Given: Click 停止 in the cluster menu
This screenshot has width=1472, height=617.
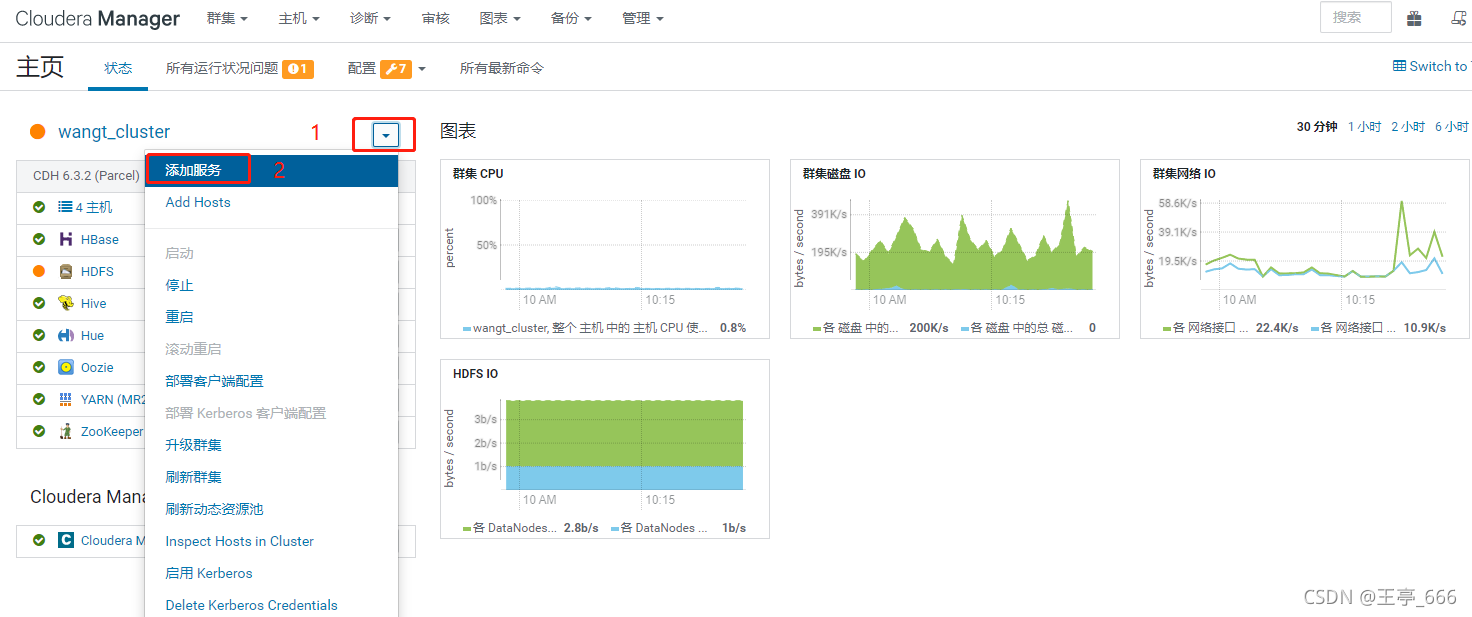Looking at the screenshot, I should point(179,285).
